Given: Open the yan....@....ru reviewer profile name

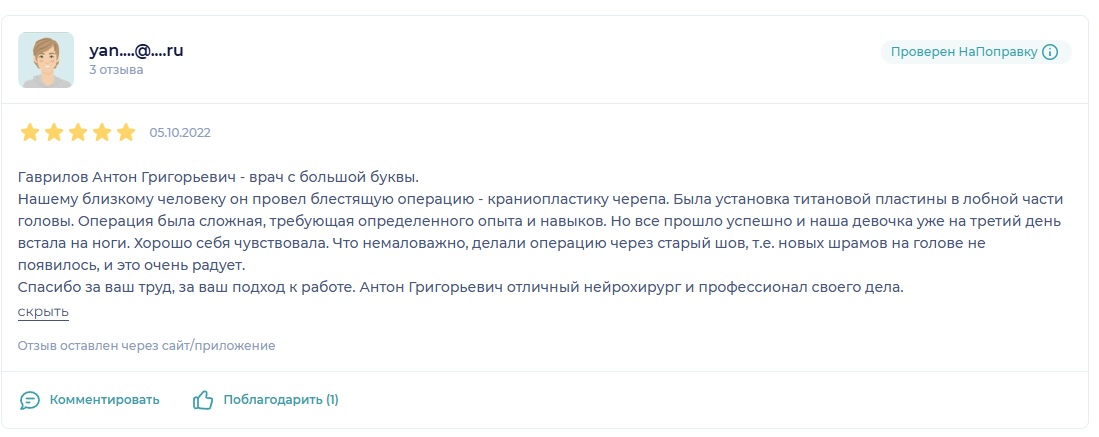Looking at the screenshot, I should point(136,50).
